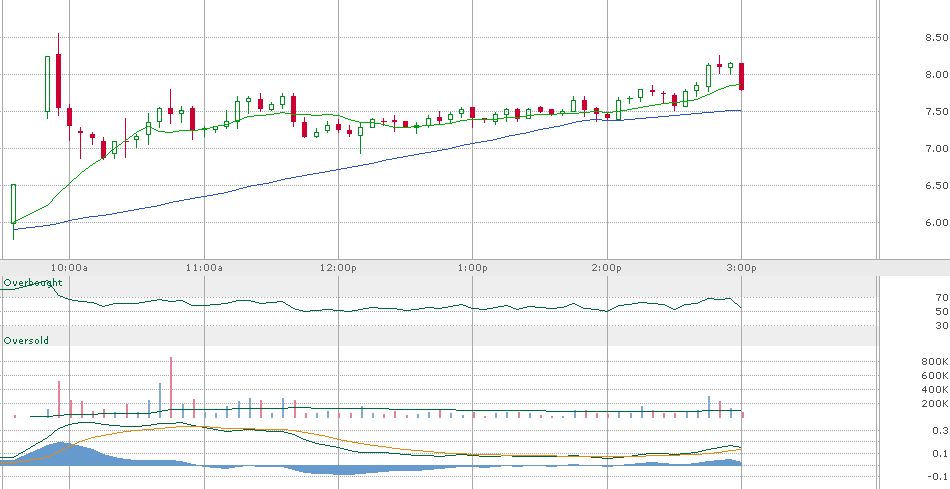Click the 0.1 MACD axis label
This screenshot has height=489, width=950.
coord(940,454)
